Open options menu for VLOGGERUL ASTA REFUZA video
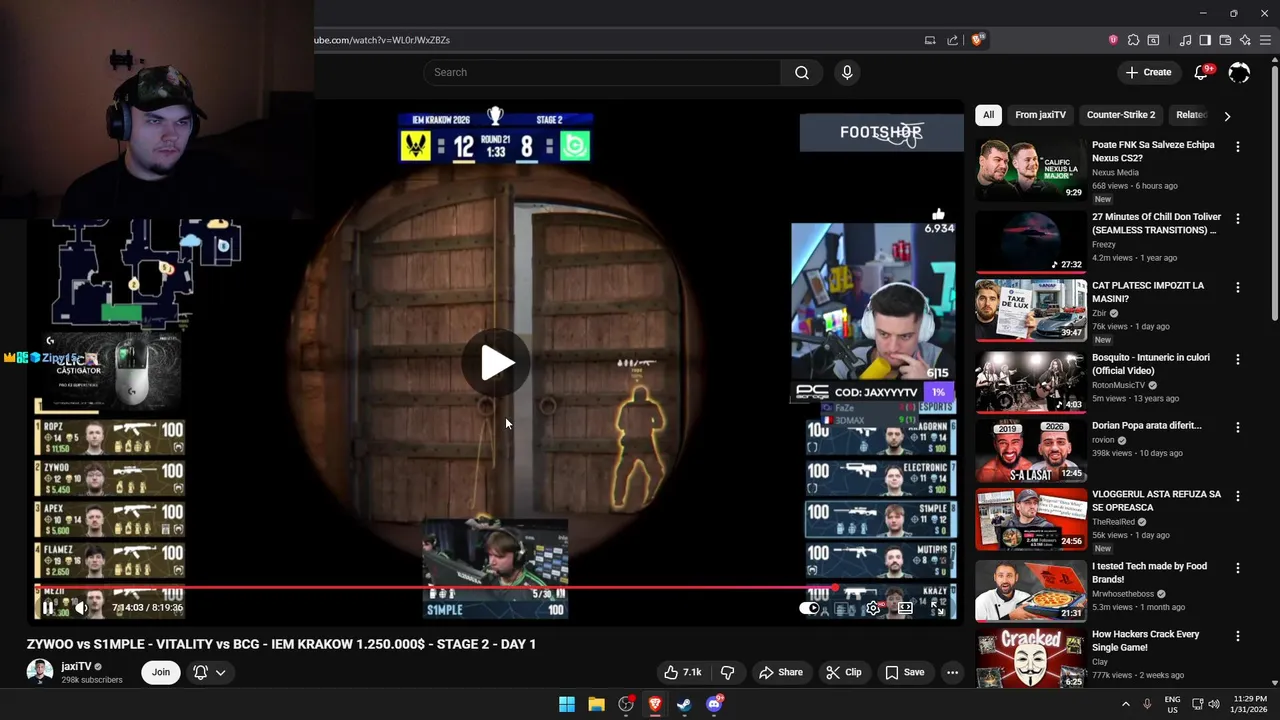 [1237, 496]
